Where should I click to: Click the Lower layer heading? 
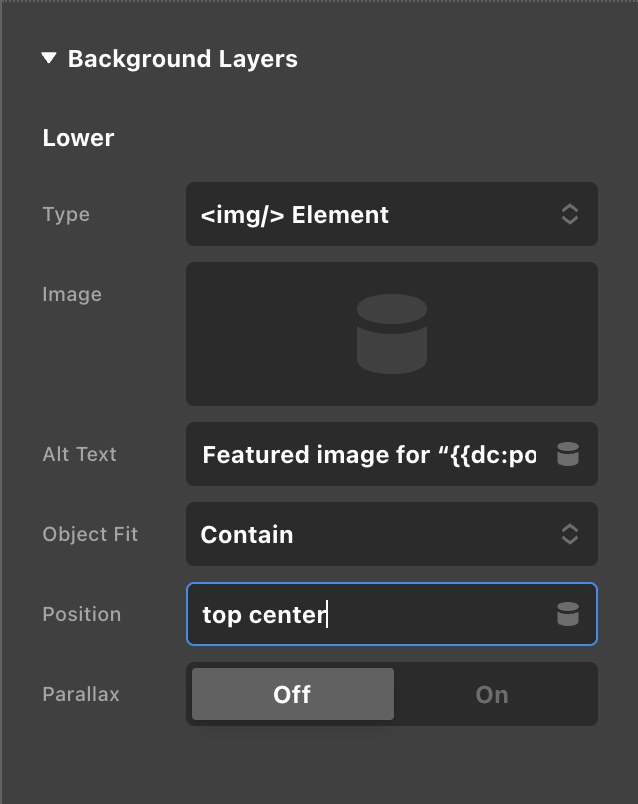(78, 138)
